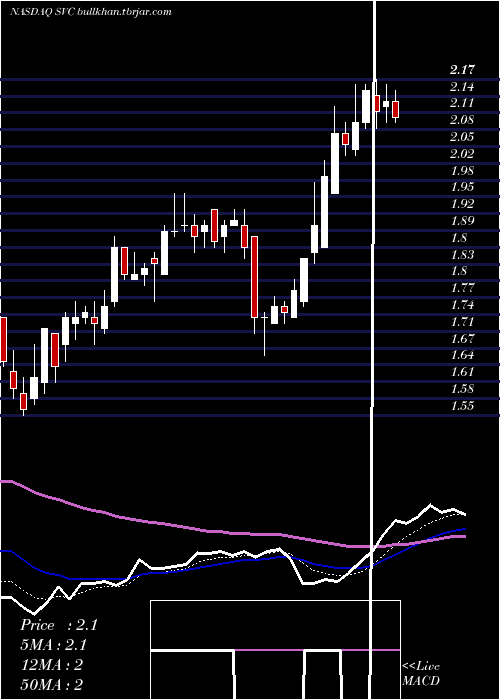The width and height of the screenshot is (500, 700).
Task: Click the 2.08 price axis label
Action: (462, 120)
